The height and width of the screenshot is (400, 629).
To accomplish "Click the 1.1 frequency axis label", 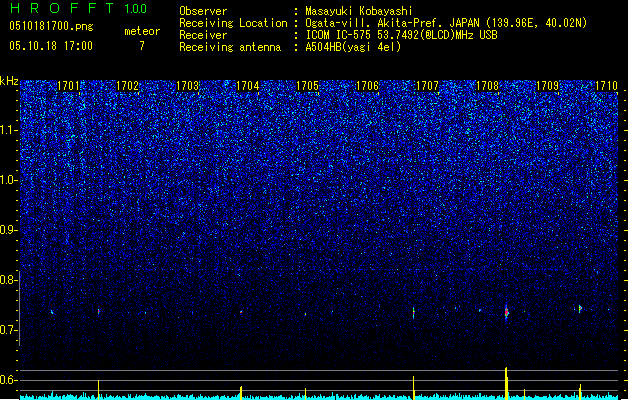I will [x=9, y=130].
